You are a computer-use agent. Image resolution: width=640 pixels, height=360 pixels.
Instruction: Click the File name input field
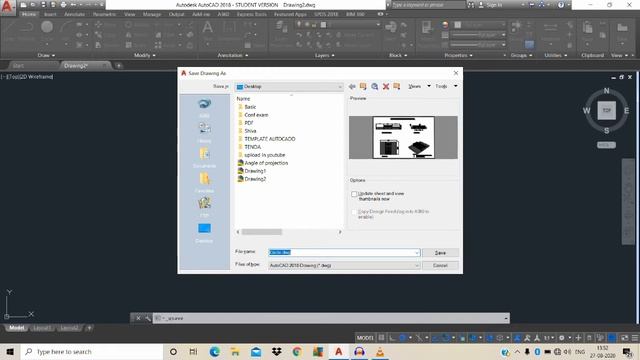coord(344,253)
